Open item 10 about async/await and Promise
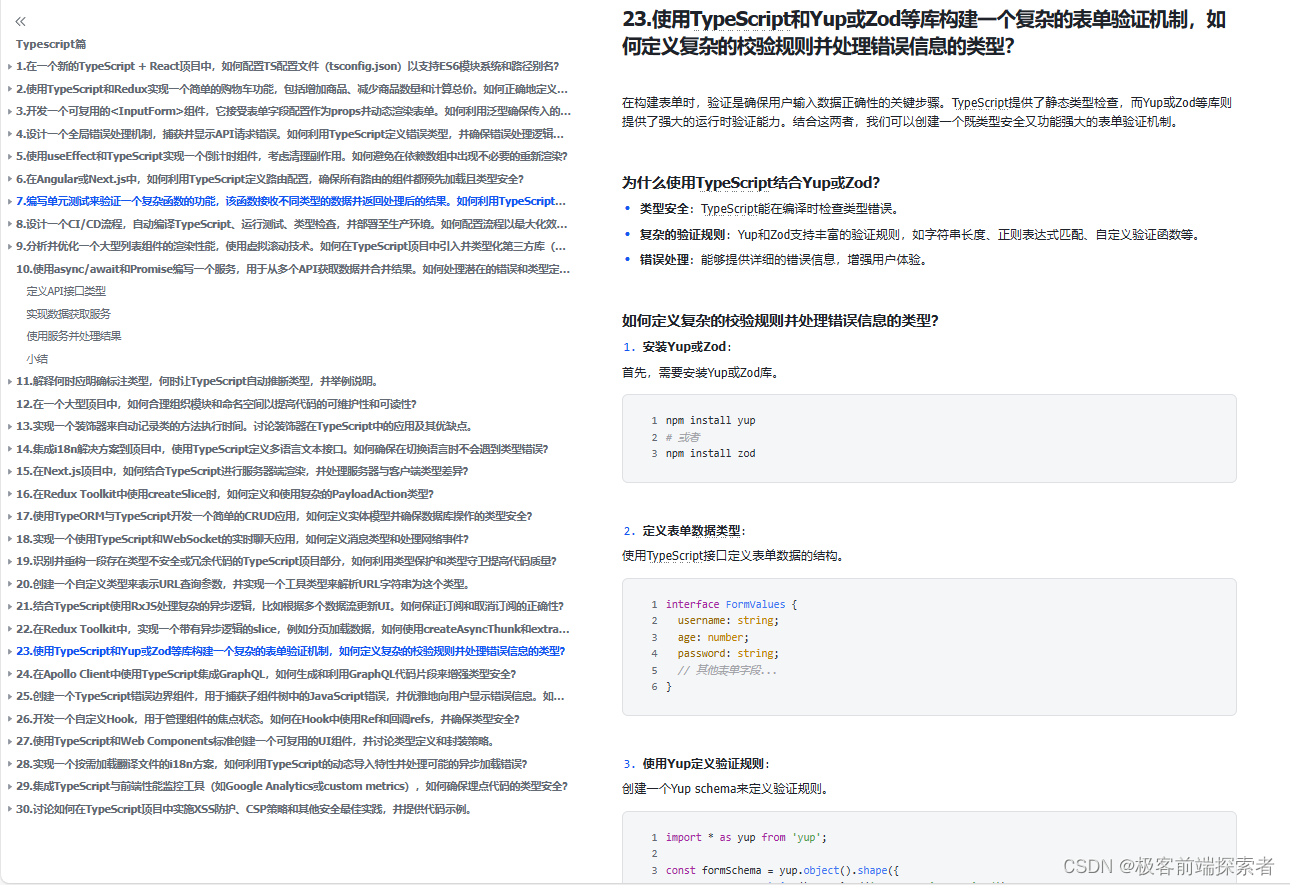 292,269
